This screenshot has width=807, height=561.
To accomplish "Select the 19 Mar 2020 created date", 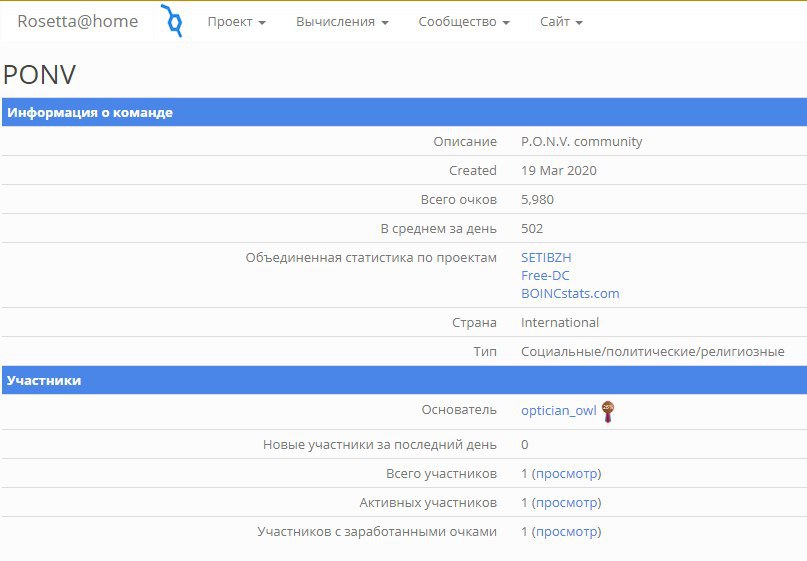I will [559, 170].
